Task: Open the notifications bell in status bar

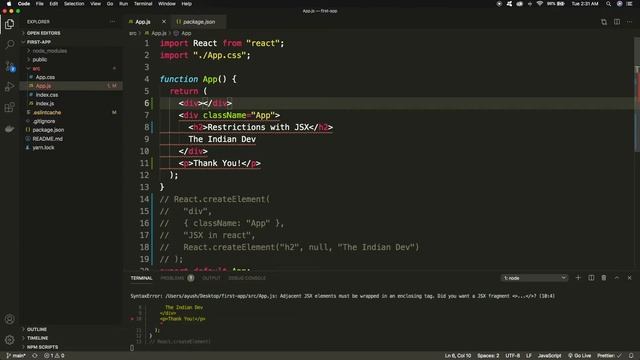Action: pos(631,356)
